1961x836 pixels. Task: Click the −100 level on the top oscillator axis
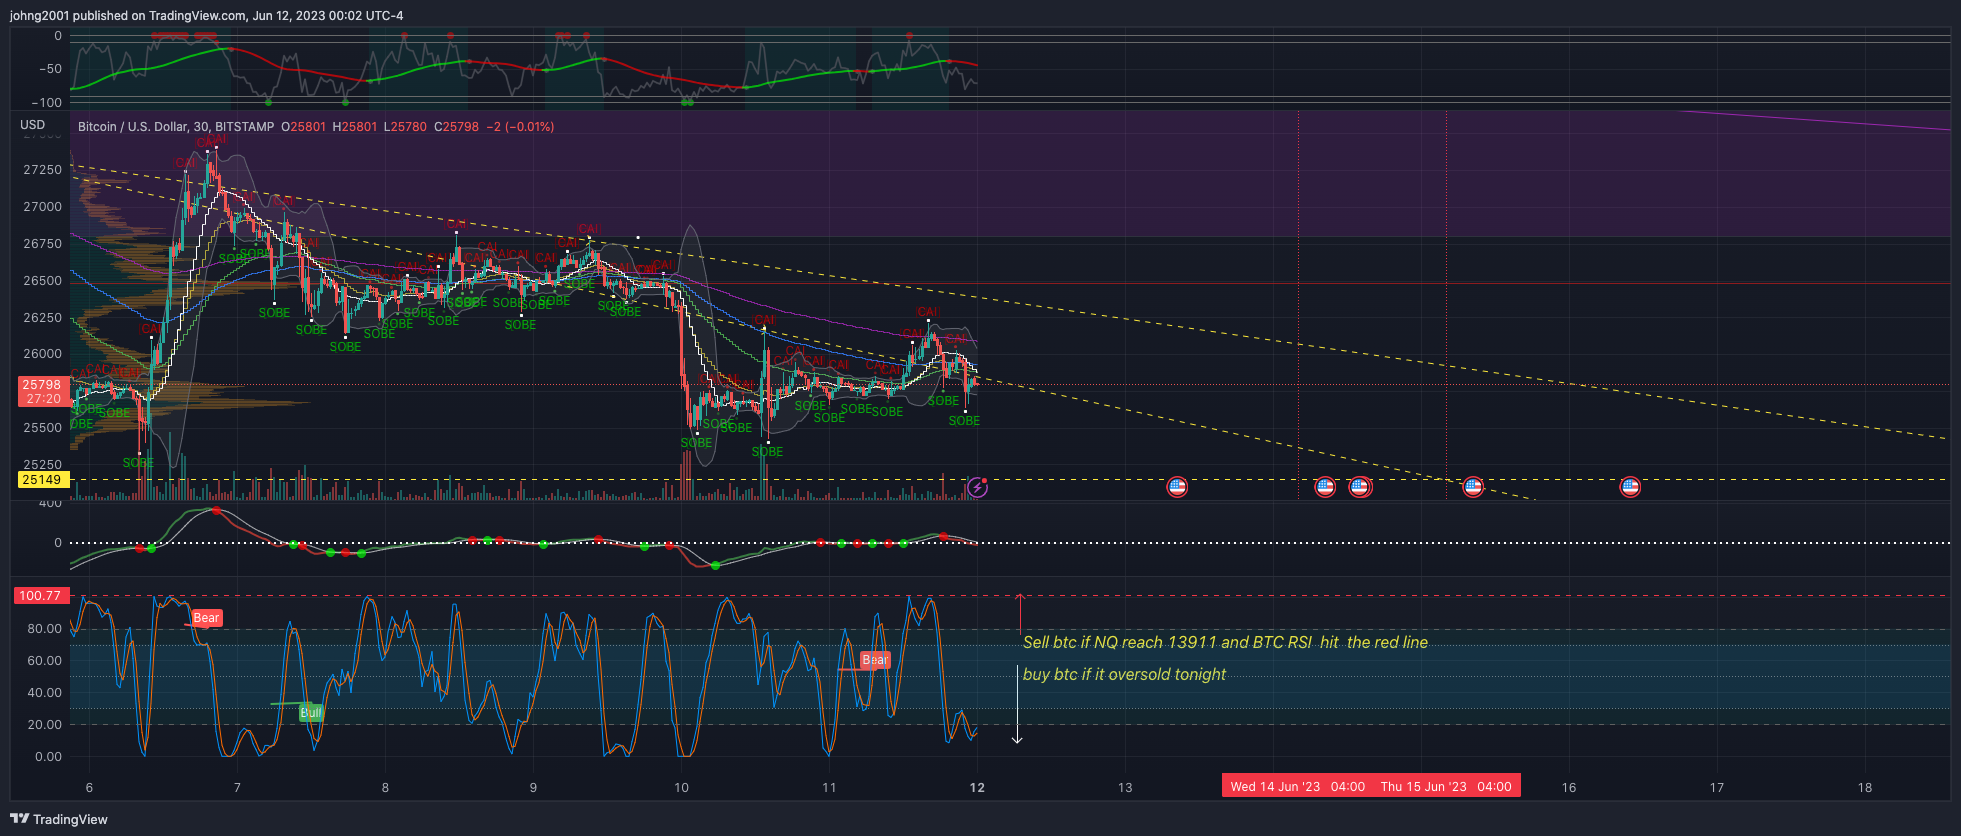pyautogui.click(x=46, y=102)
